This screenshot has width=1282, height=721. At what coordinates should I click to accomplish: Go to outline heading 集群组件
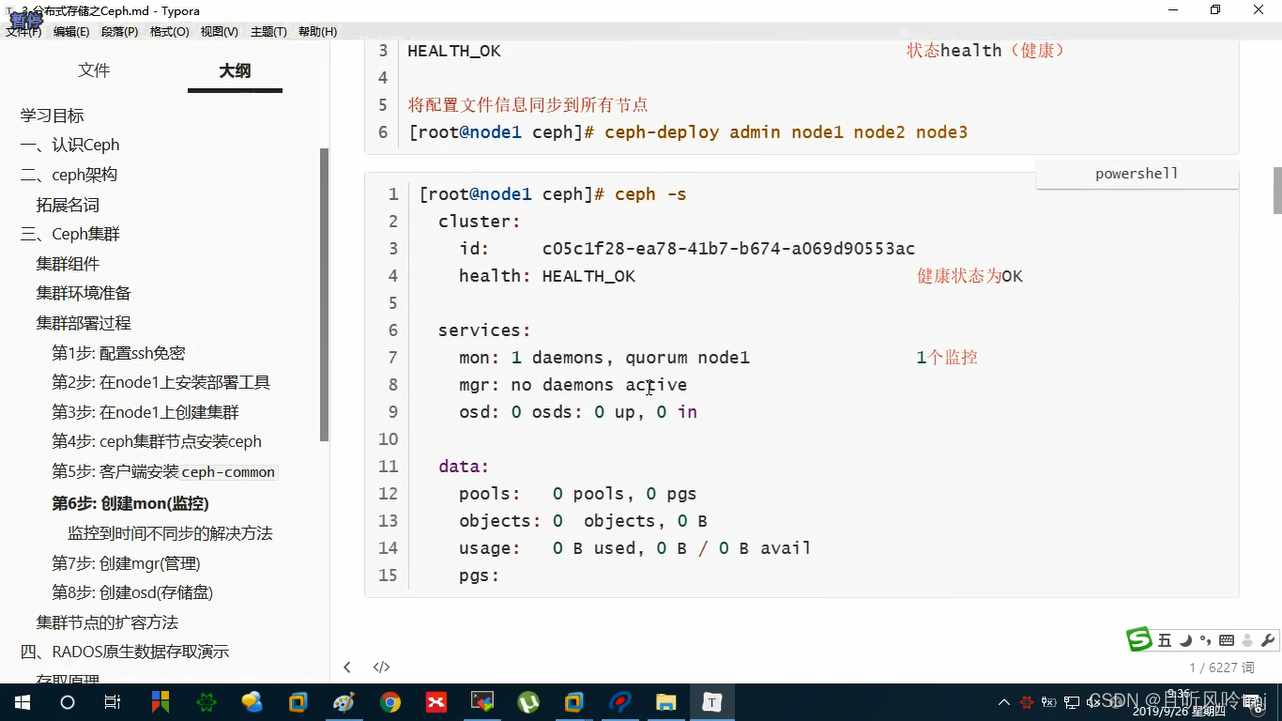point(68,264)
